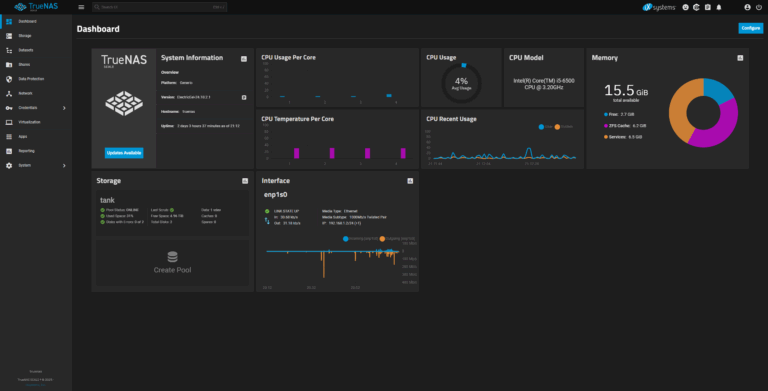Image resolution: width=768 pixels, height=391 pixels.
Task: Click the power icon in top bar
Action: tap(759, 7)
